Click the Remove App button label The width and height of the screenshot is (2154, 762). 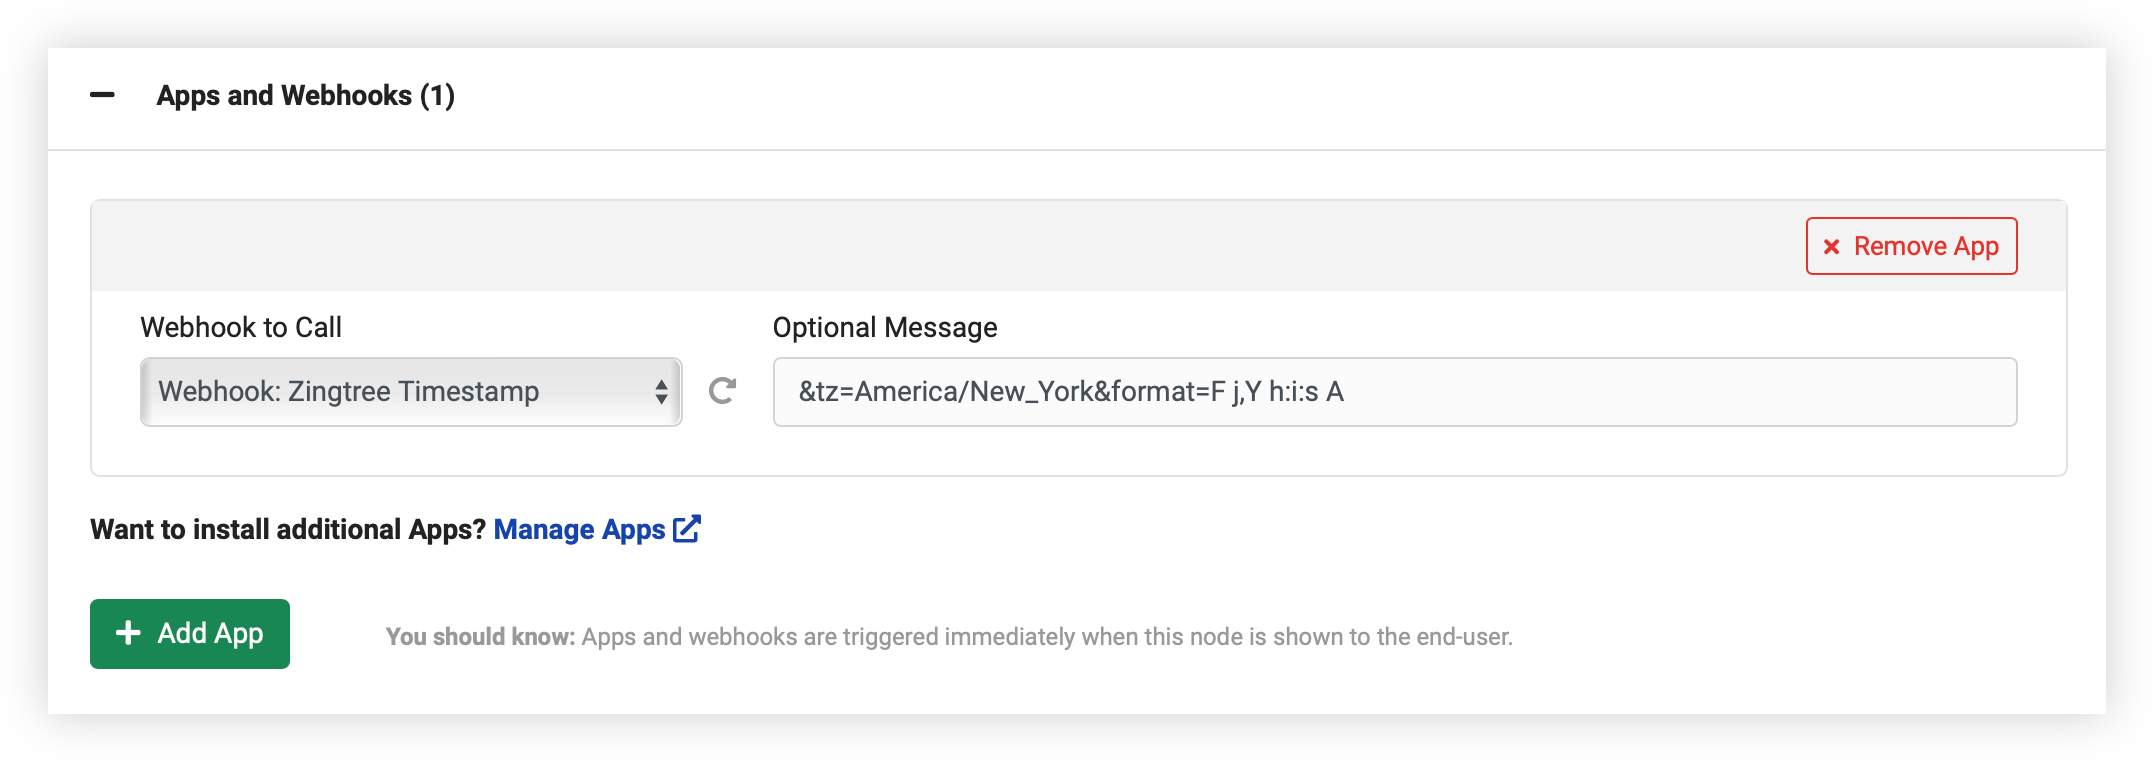(1925, 246)
